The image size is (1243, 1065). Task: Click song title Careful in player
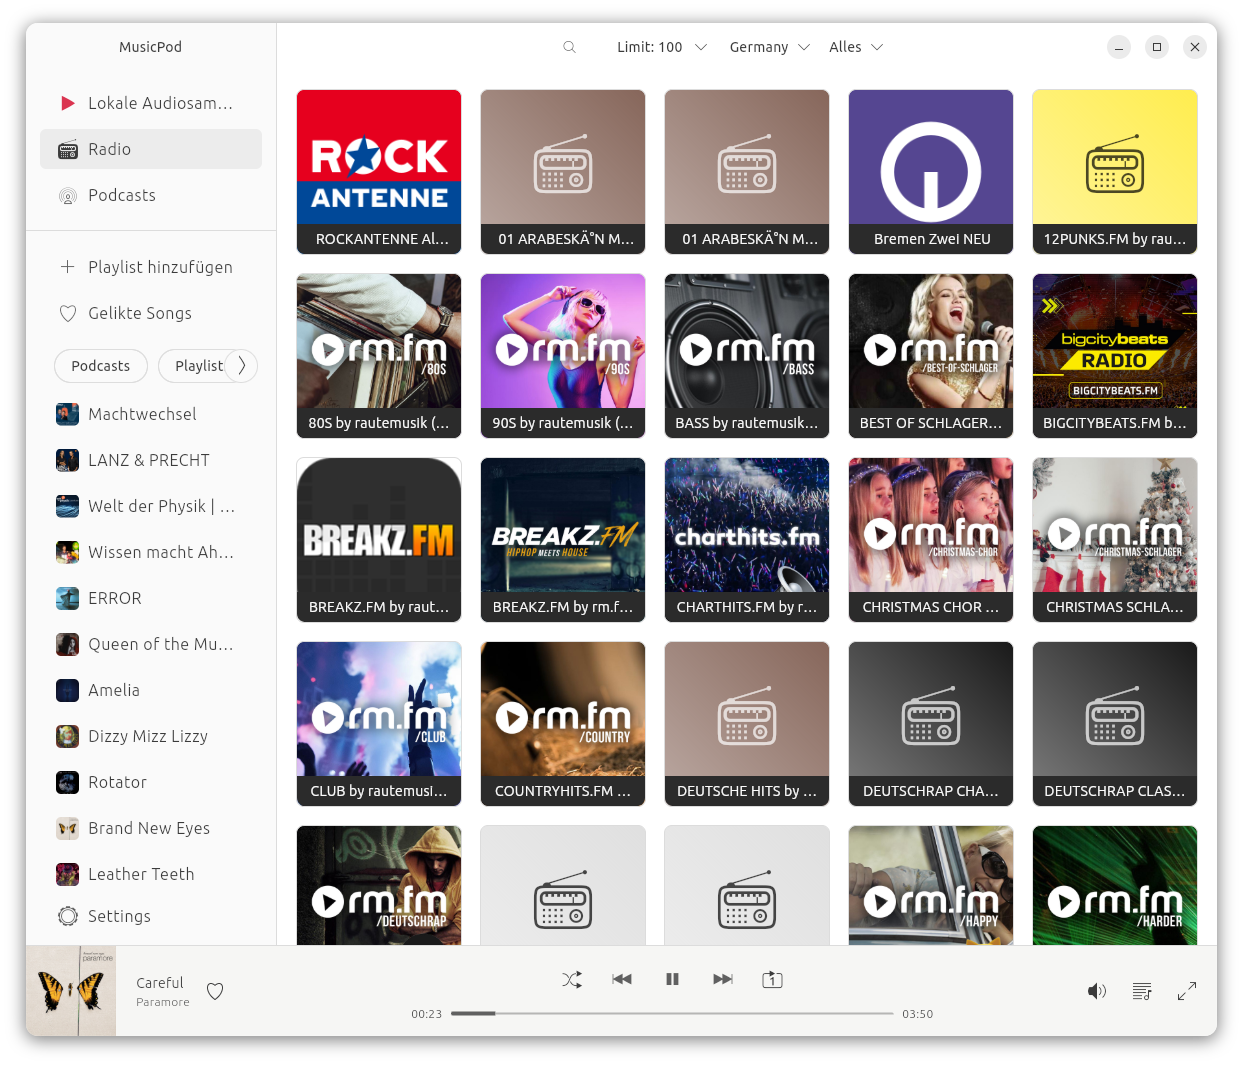point(160,983)
